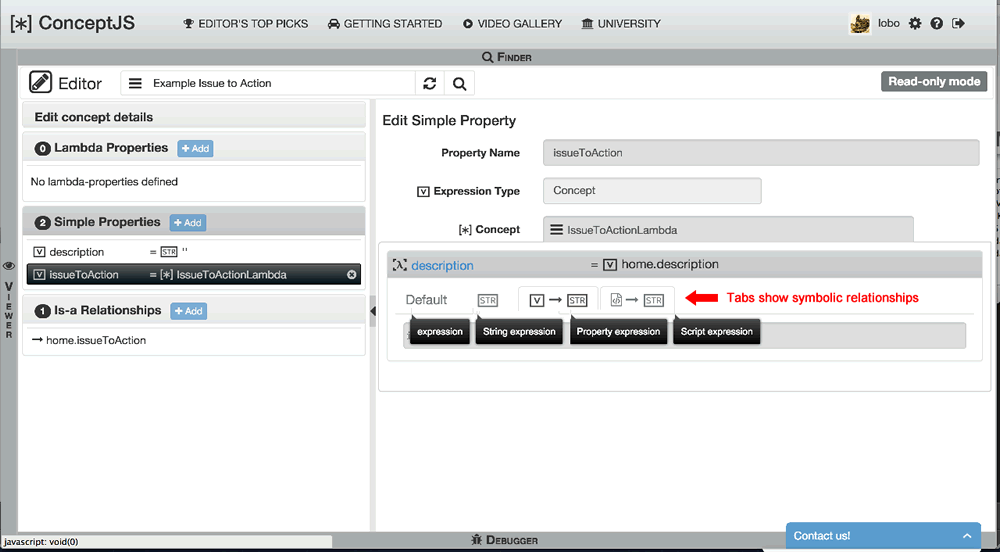Viewport: 1000px width, 552px height.
Task: Click Simple Properties count badge
Action: [43, 222]
